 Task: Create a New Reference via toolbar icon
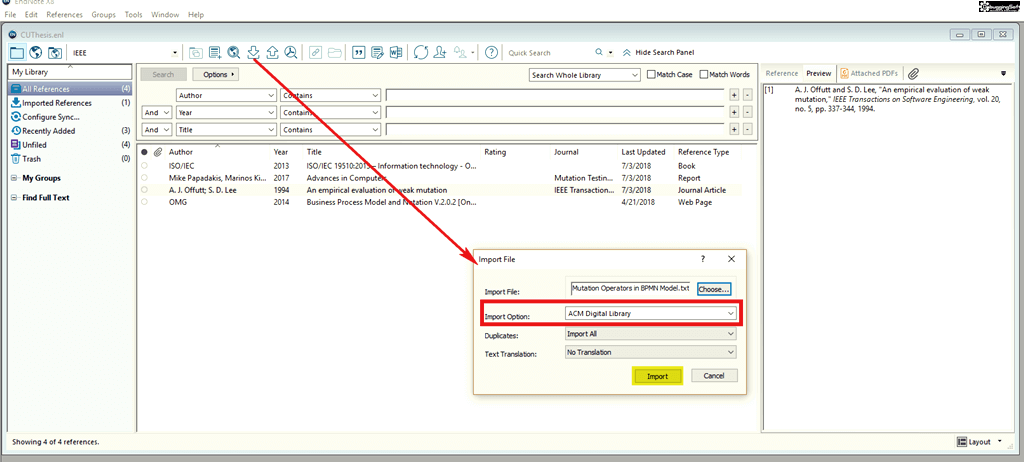tap(216, 53)
